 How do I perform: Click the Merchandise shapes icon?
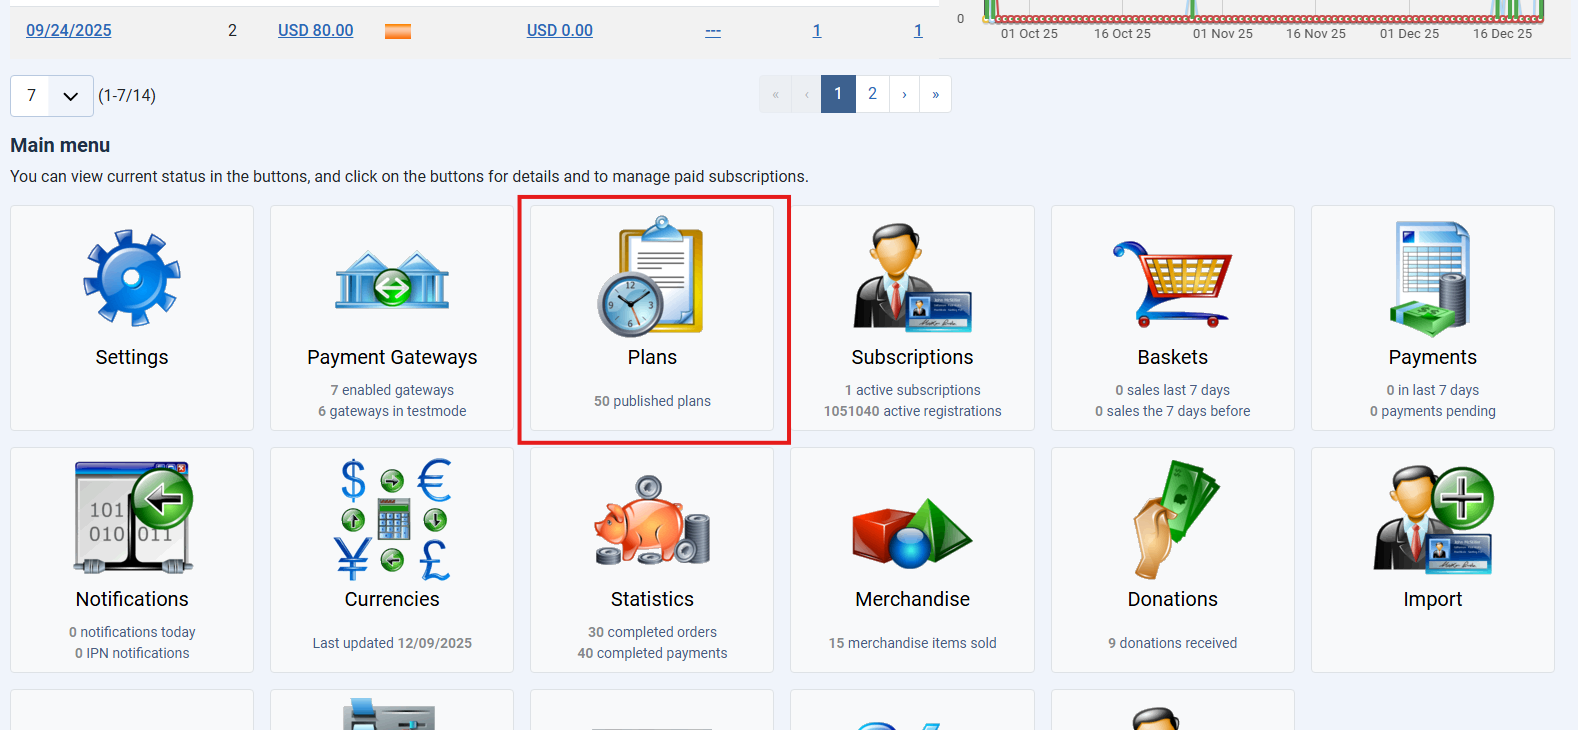point(912,532)
